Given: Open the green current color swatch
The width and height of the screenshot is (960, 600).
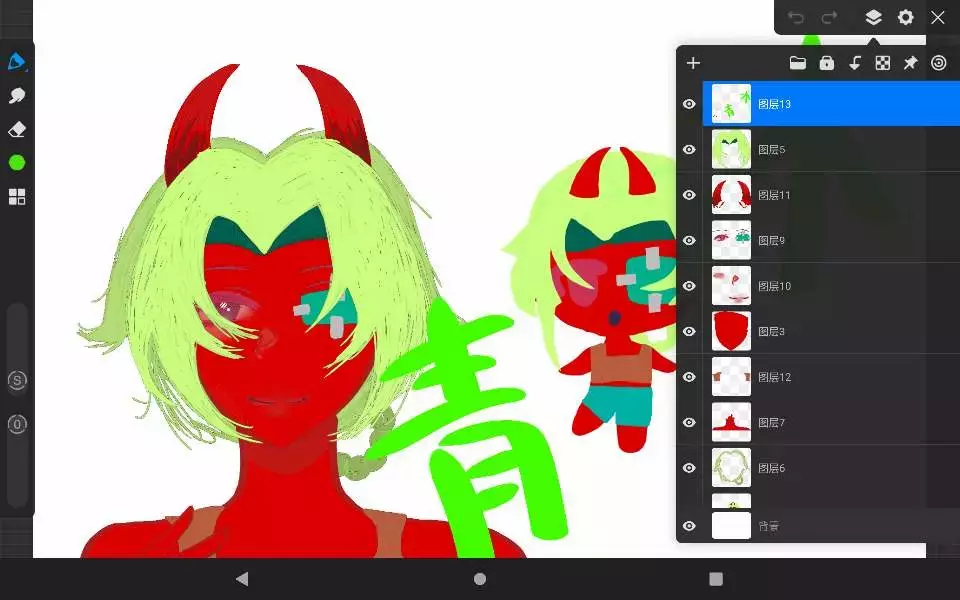Looking at the screenshot, I should point(17,162).
